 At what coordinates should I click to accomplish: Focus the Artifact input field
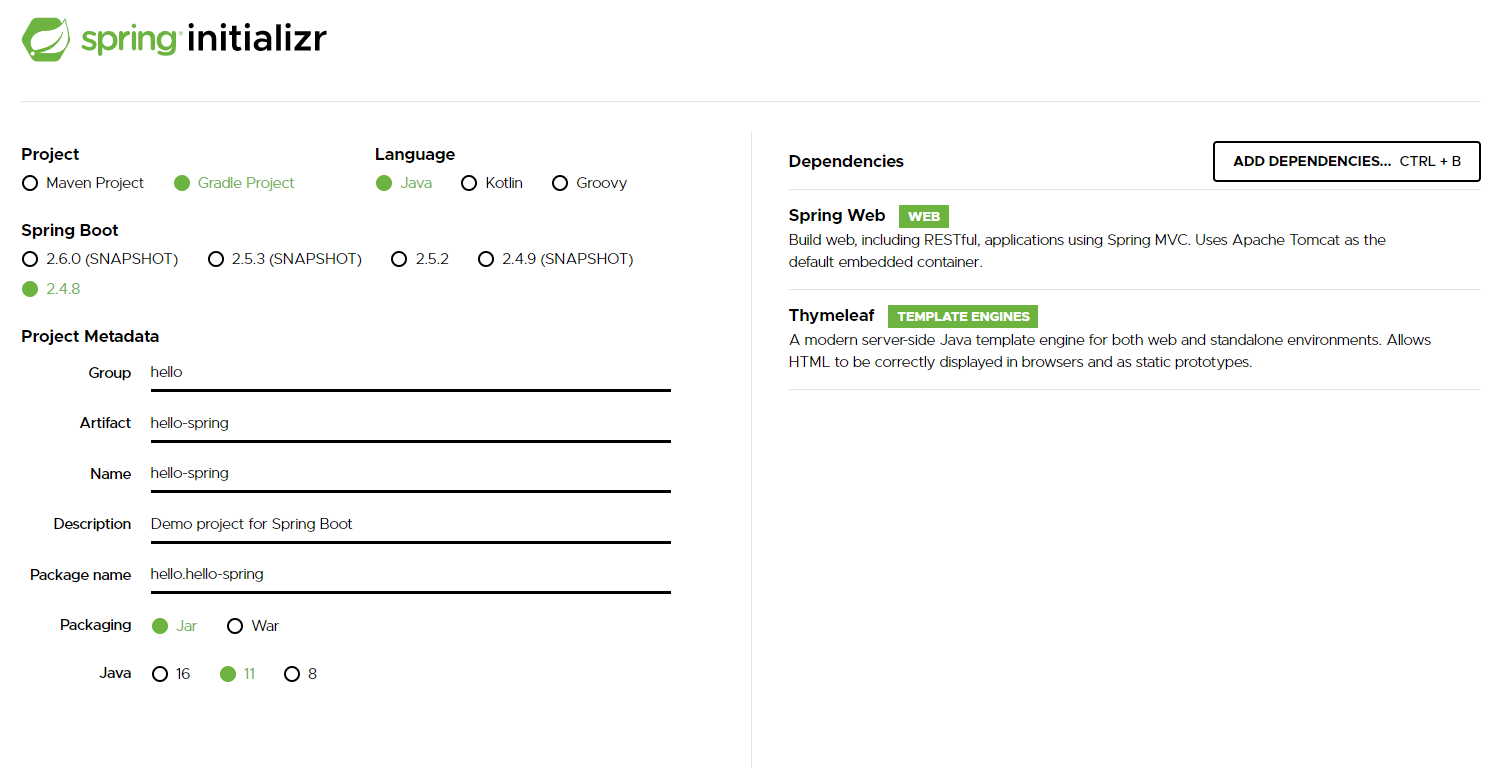point(410,423)
